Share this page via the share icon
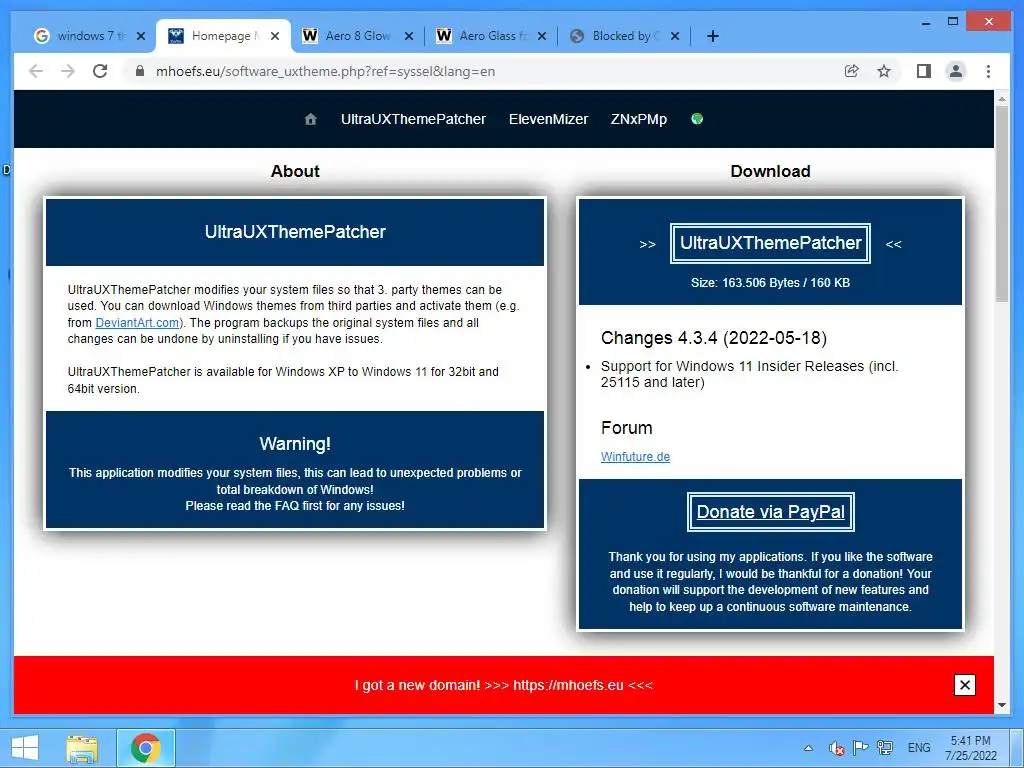This screenshot has height=768, width=1024. (852, 71)
